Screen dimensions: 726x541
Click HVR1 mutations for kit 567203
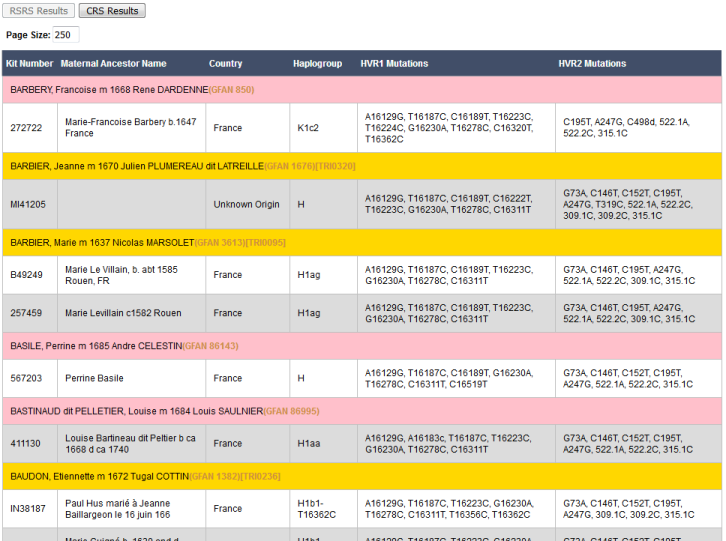(456, 378)
